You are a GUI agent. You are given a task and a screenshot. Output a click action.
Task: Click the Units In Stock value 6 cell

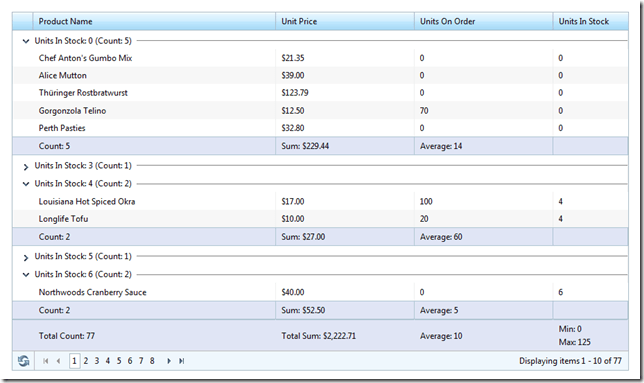pyautogui.click(x=591, y=292)
